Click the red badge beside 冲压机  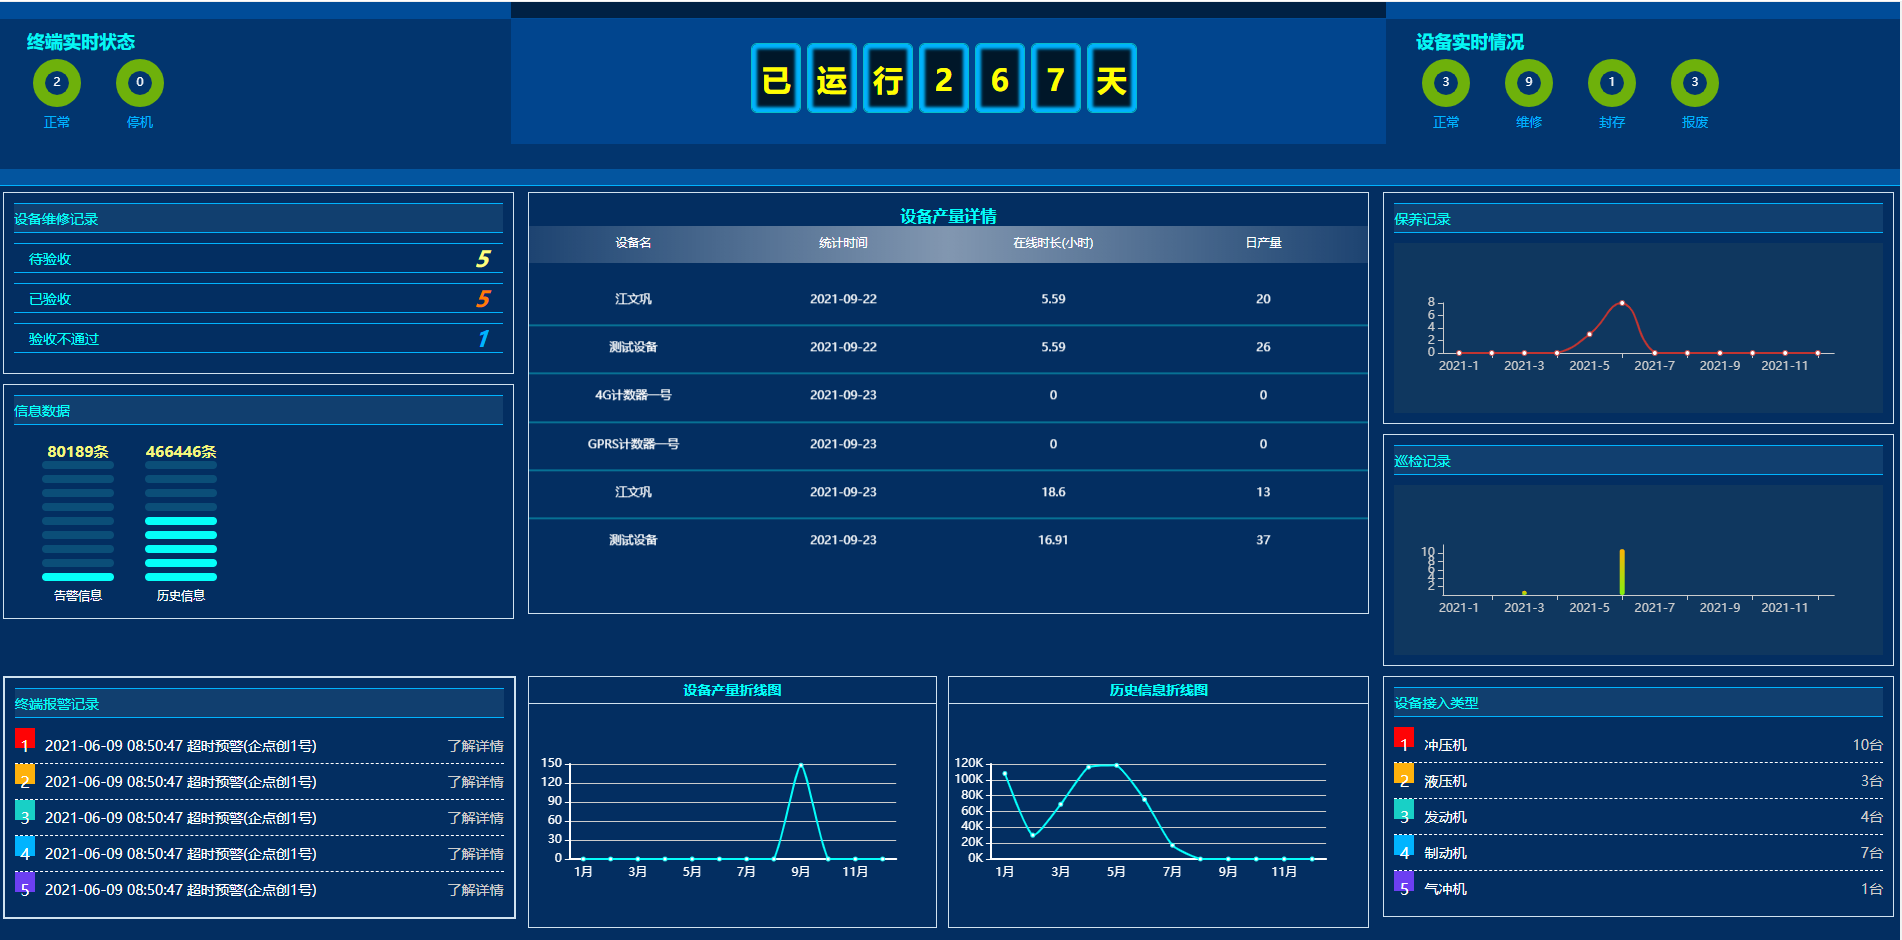tap(1404, 738)
